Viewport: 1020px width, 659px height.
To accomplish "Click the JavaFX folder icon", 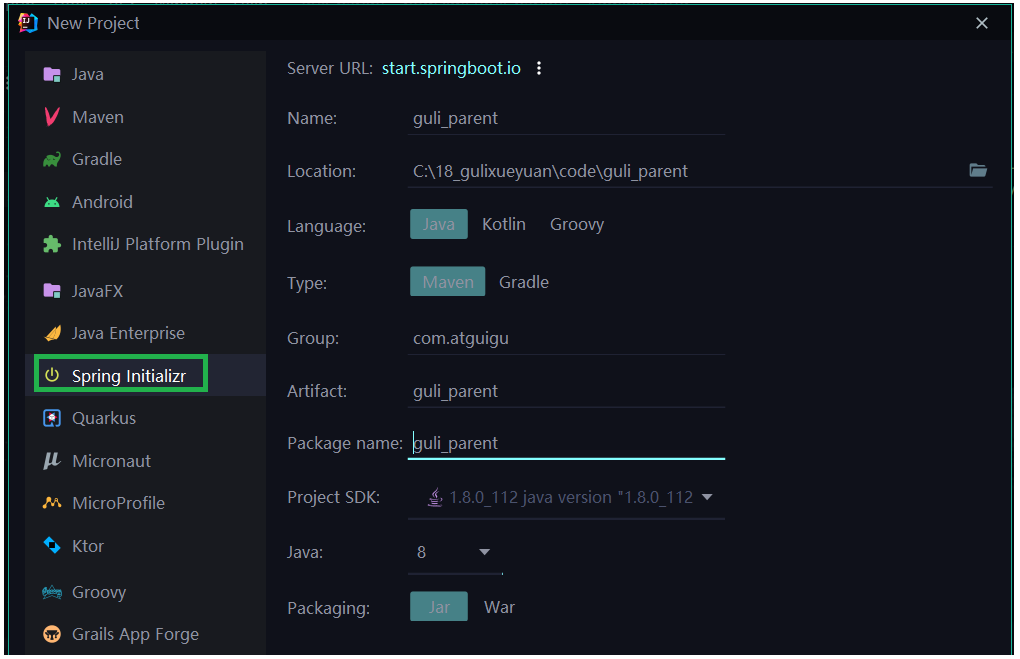I will point(52,291).
